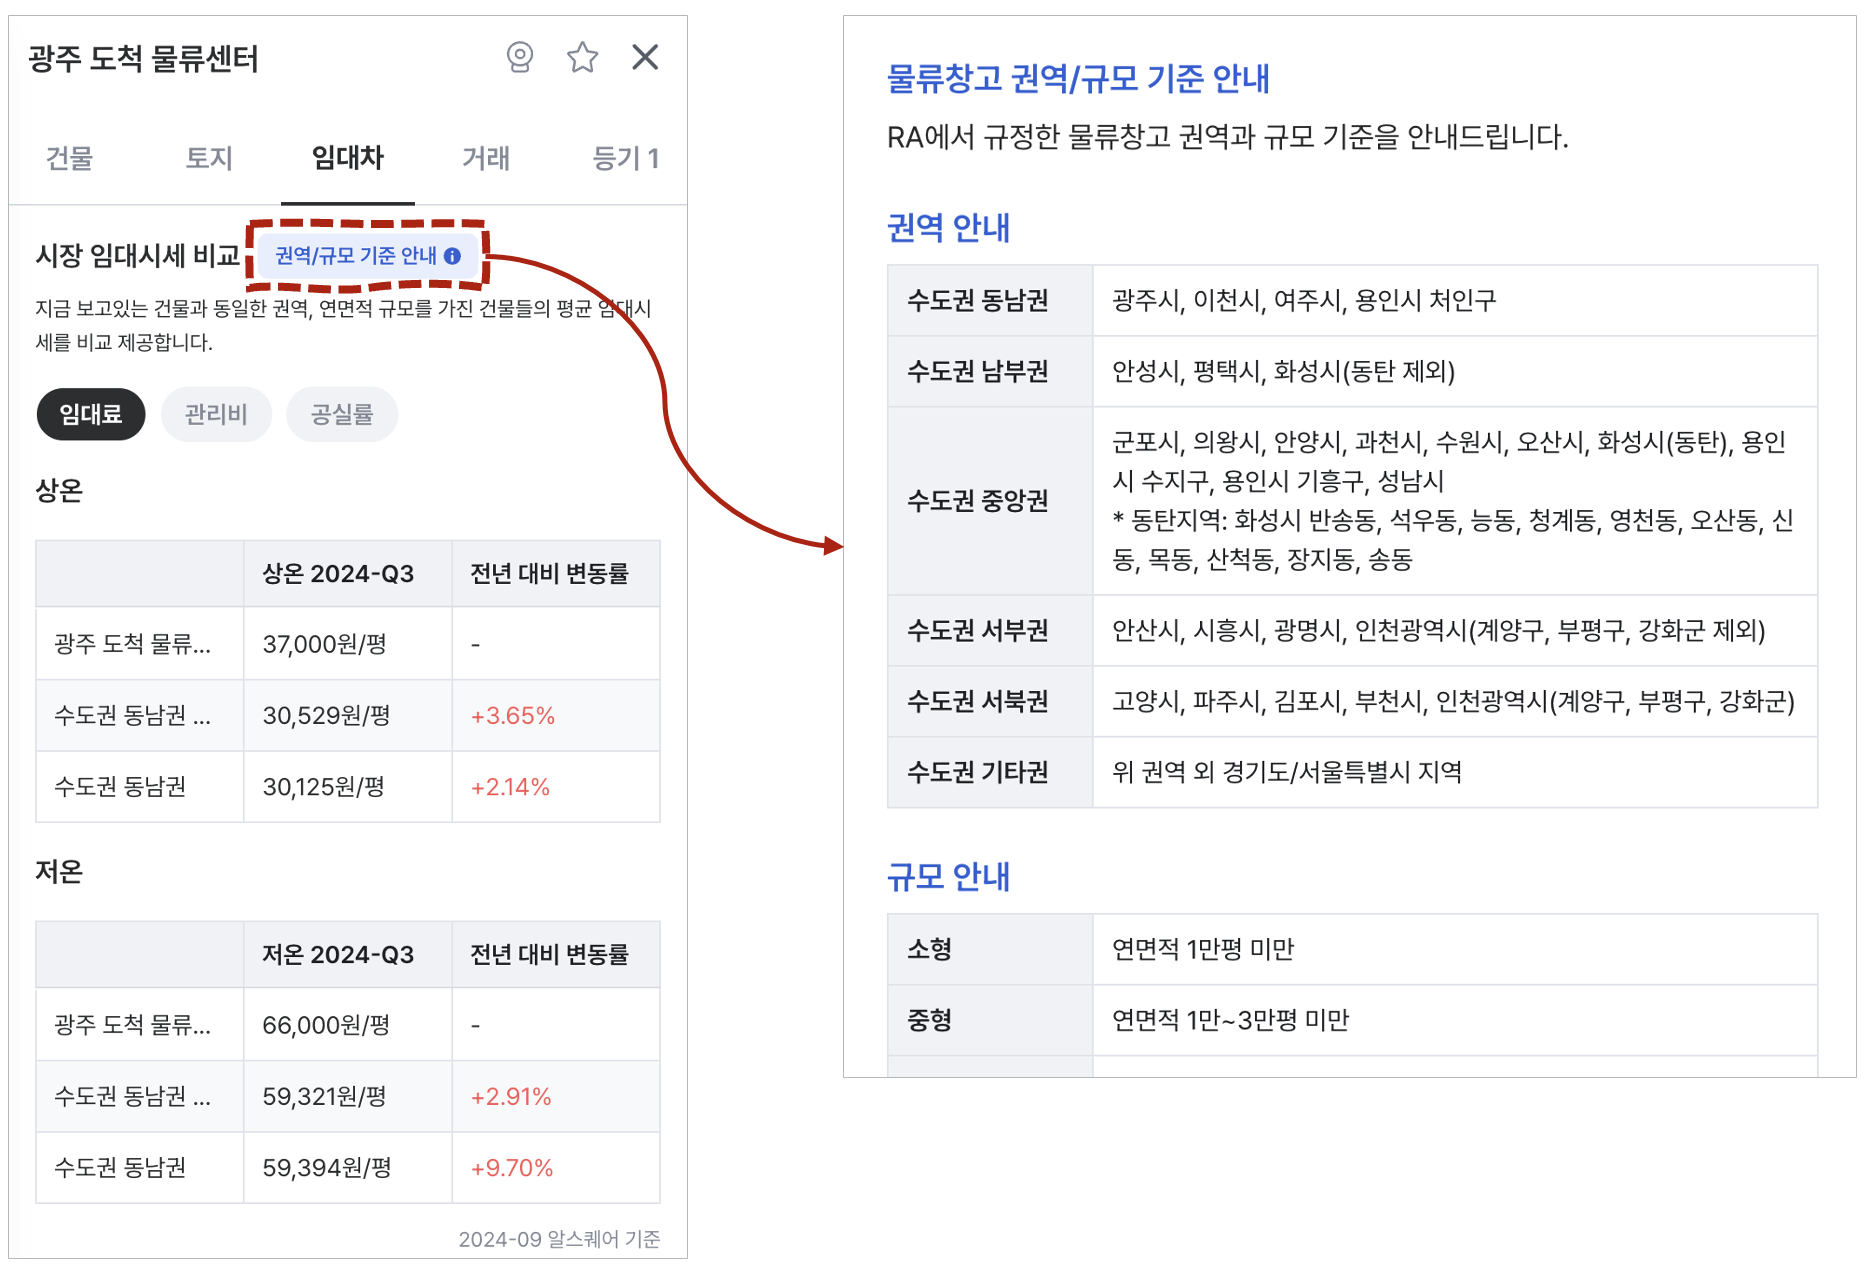1870x1272 pixels.
Task: Open the info icon beside 권역/규모 기준 안내
Action: [x=453, y=256]
